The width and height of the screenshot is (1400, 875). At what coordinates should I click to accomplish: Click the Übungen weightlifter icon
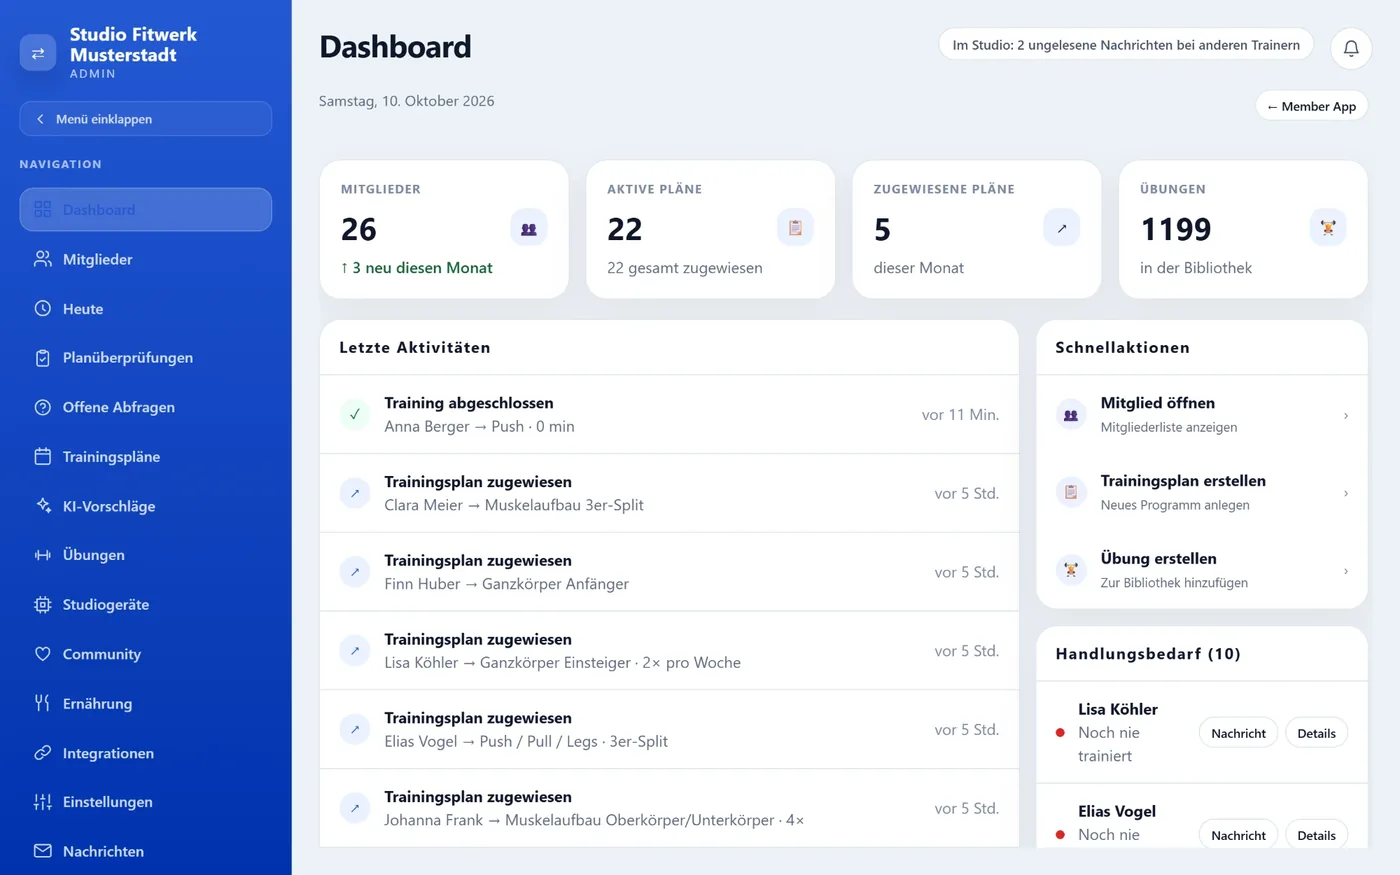point(1328,228)
